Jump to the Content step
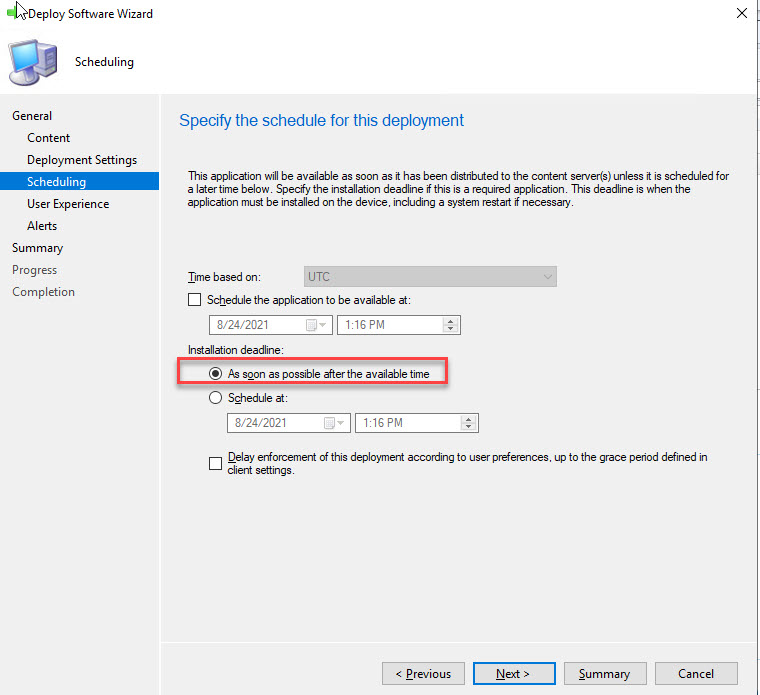Viewport: 760px width, 695px height. click(49, 138)
